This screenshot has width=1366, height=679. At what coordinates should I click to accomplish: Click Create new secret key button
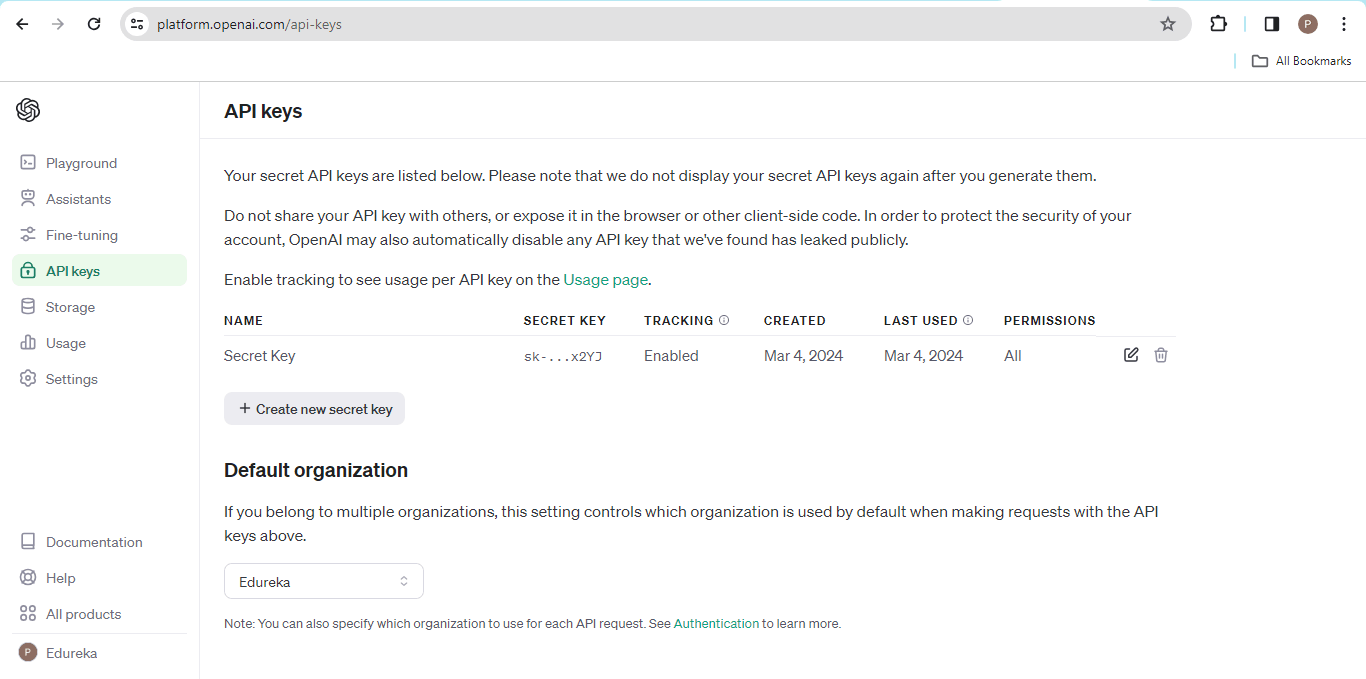314,409
